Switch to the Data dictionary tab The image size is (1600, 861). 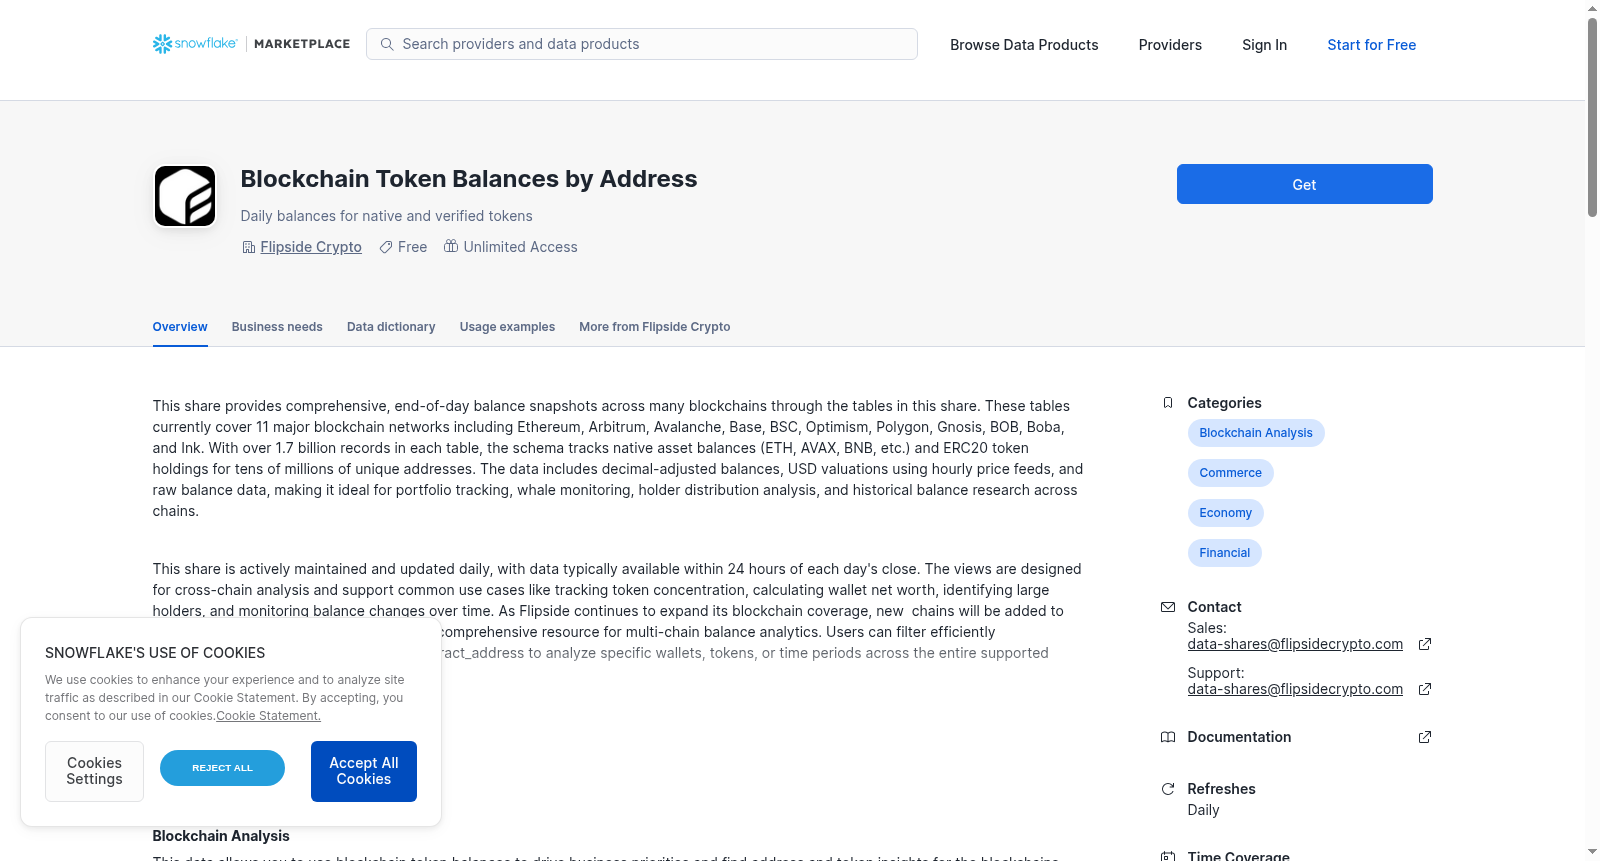click(x=391, y=327)
